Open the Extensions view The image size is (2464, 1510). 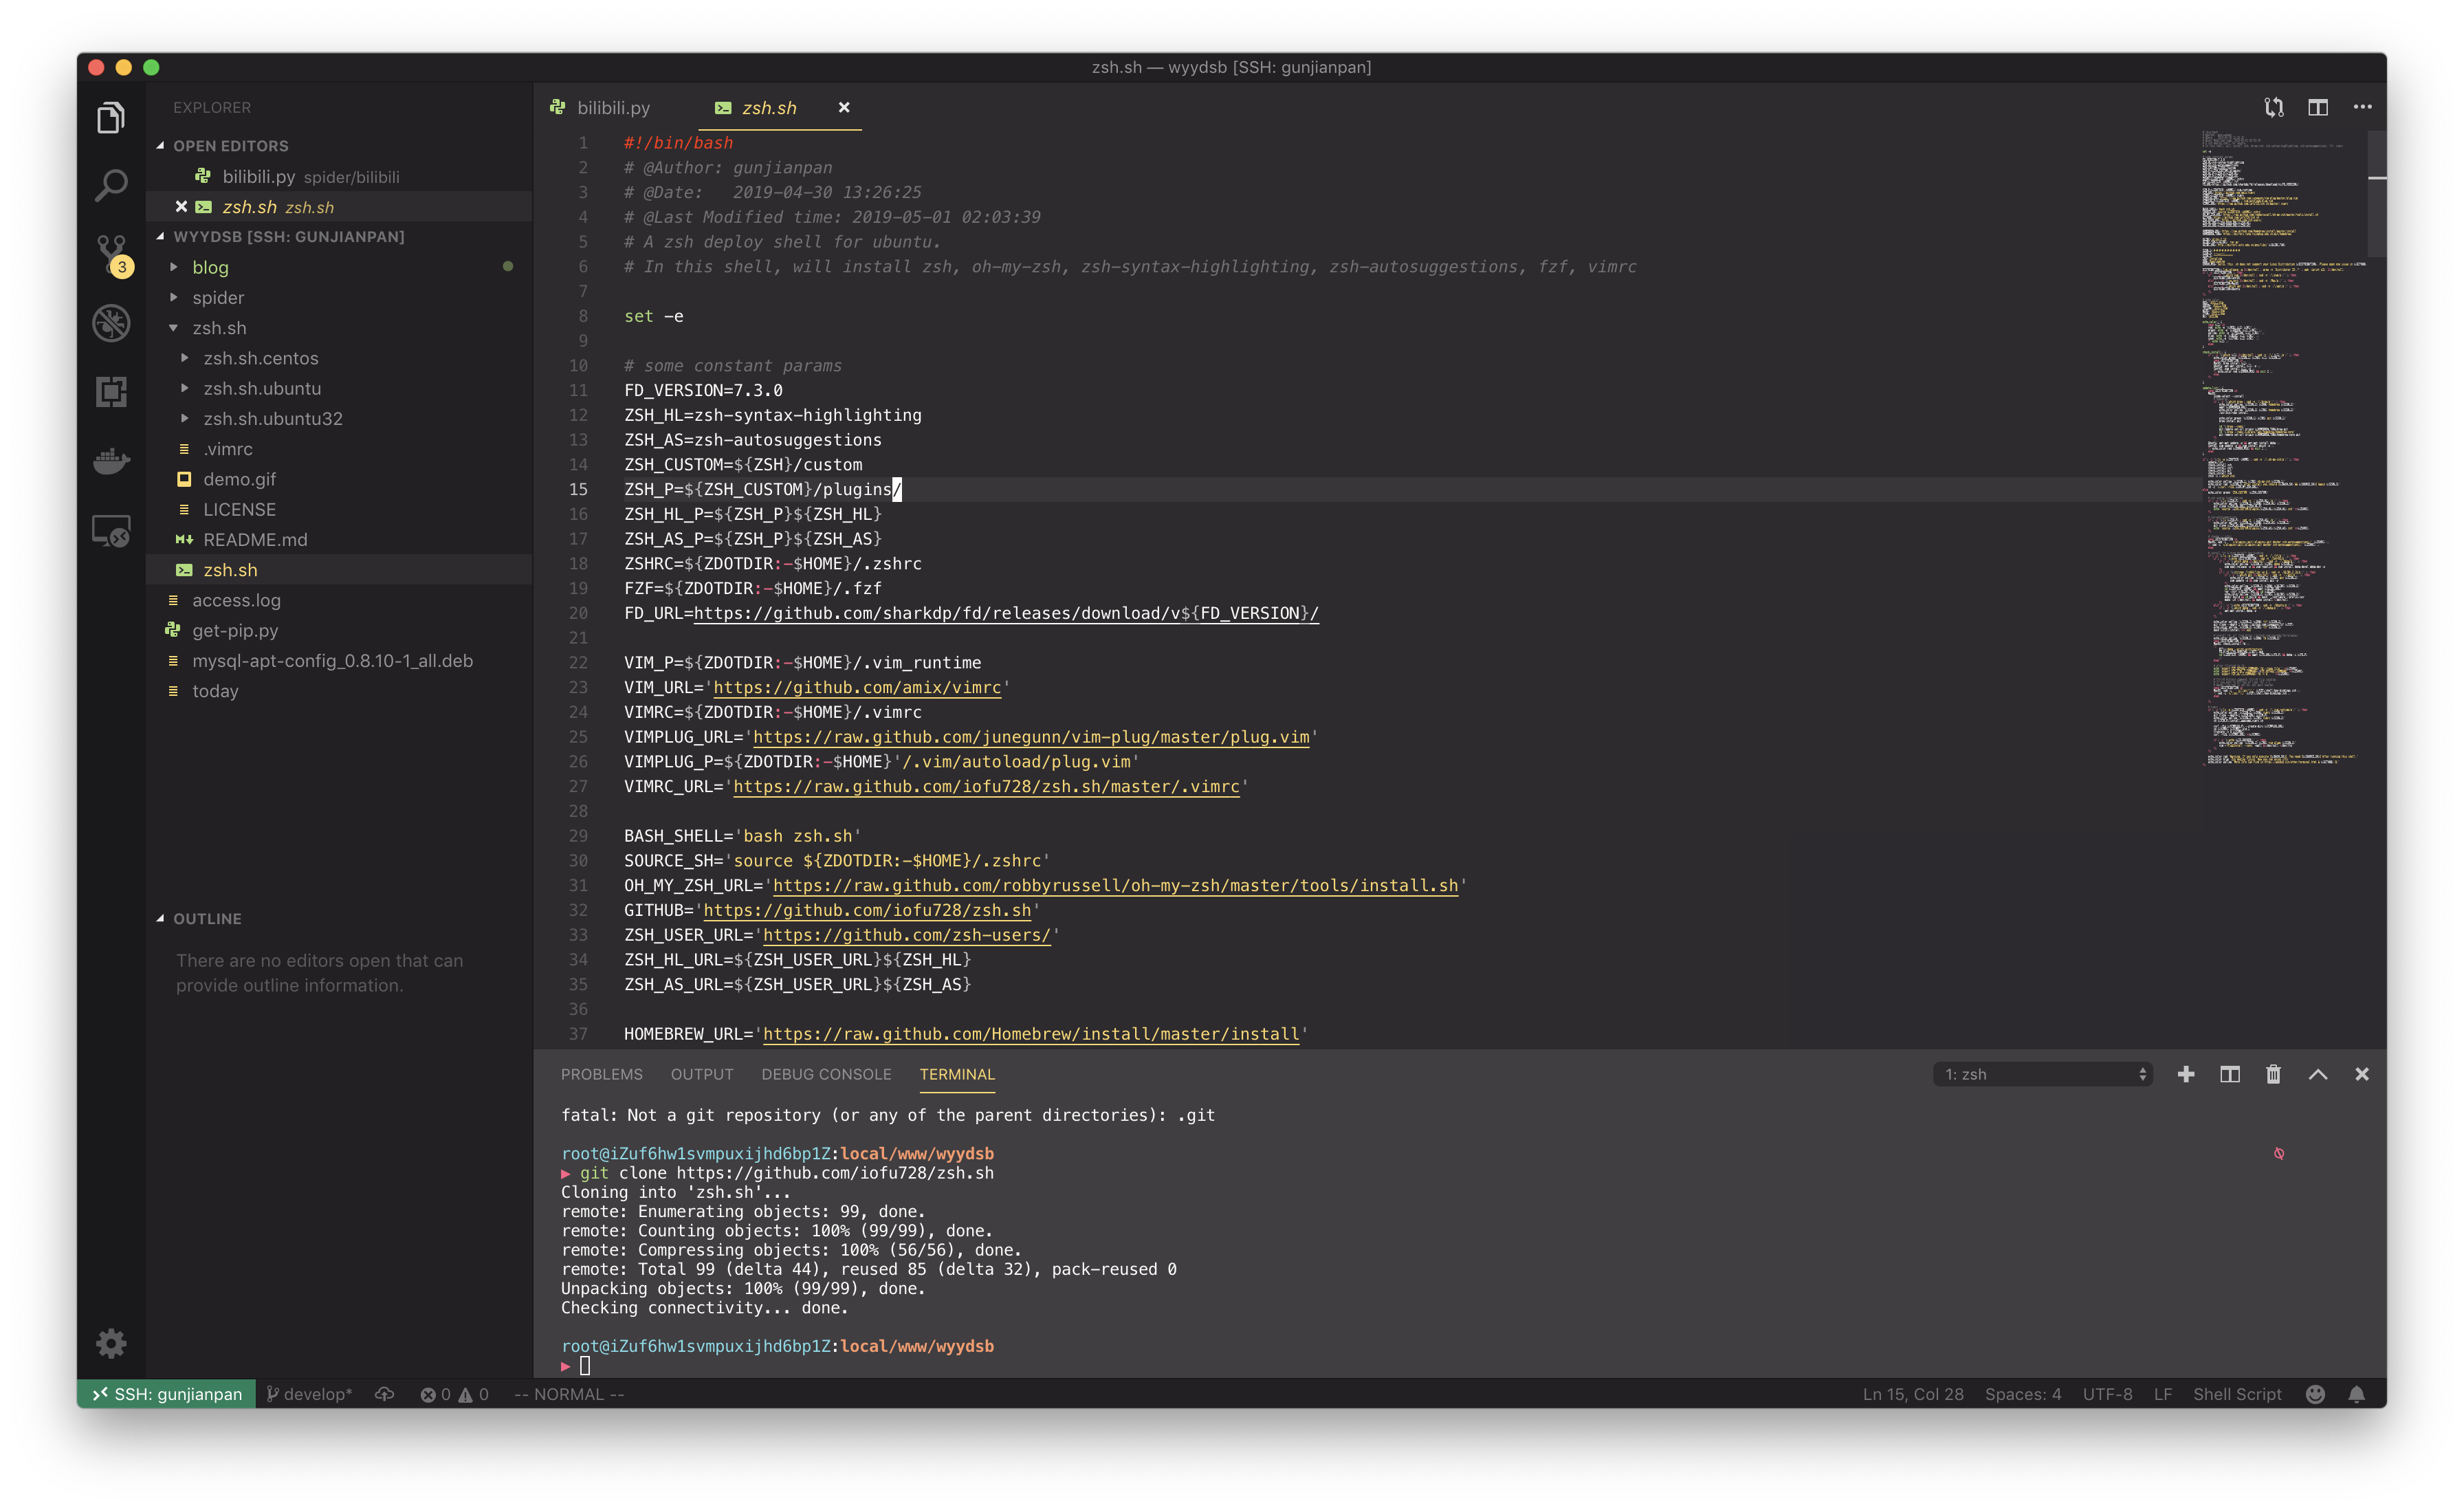pyautogui.click(x=111, y=392)
